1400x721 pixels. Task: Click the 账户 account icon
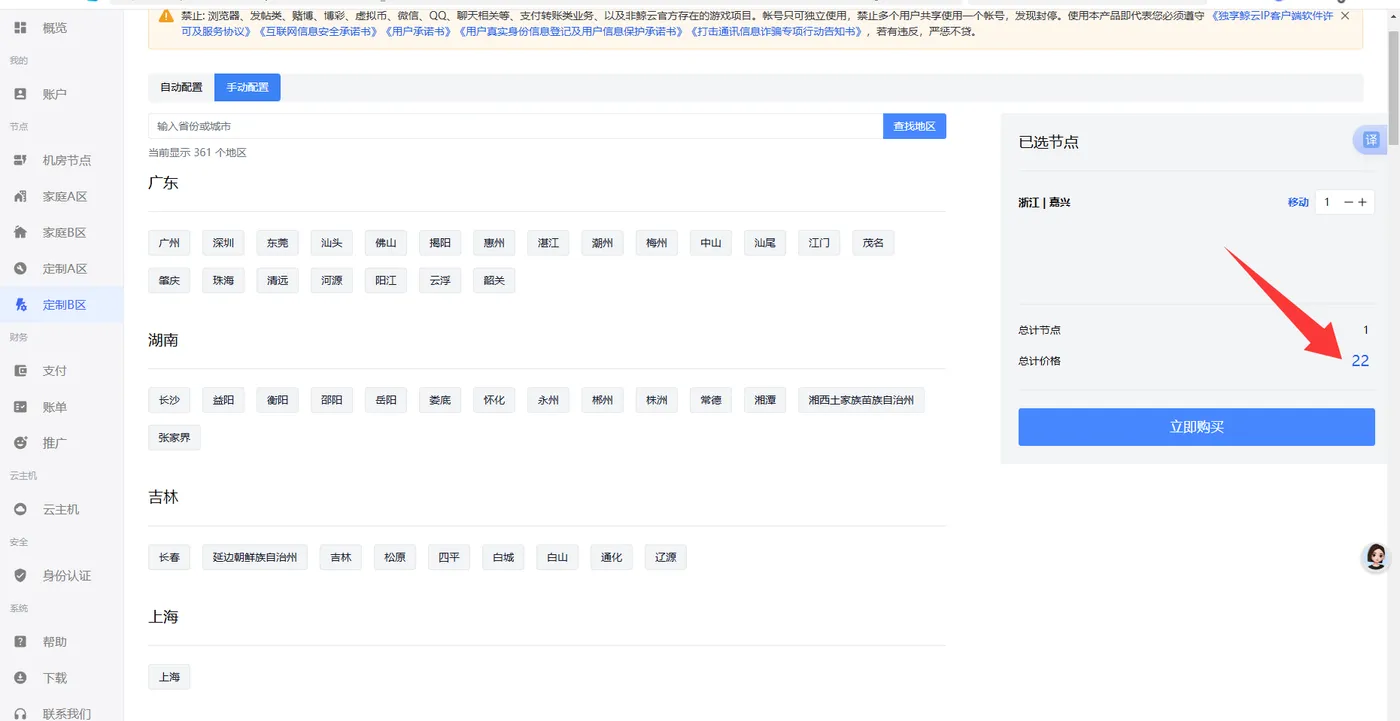coord(20,94)
